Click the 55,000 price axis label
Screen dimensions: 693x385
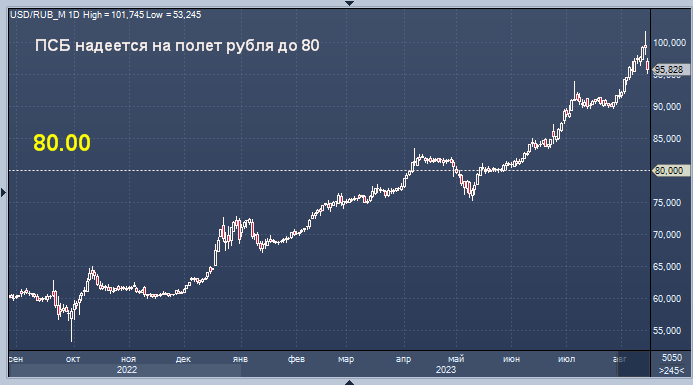667,331
